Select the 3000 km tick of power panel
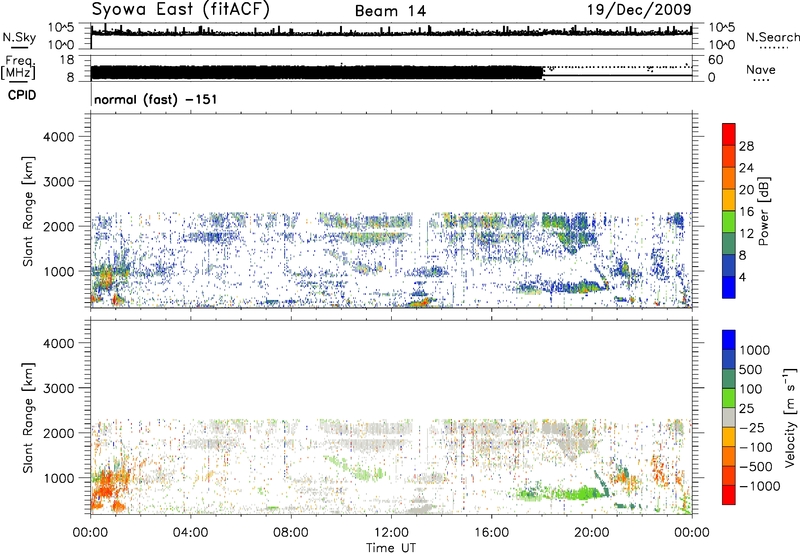 pyautogui.click(x=58, y=182)
